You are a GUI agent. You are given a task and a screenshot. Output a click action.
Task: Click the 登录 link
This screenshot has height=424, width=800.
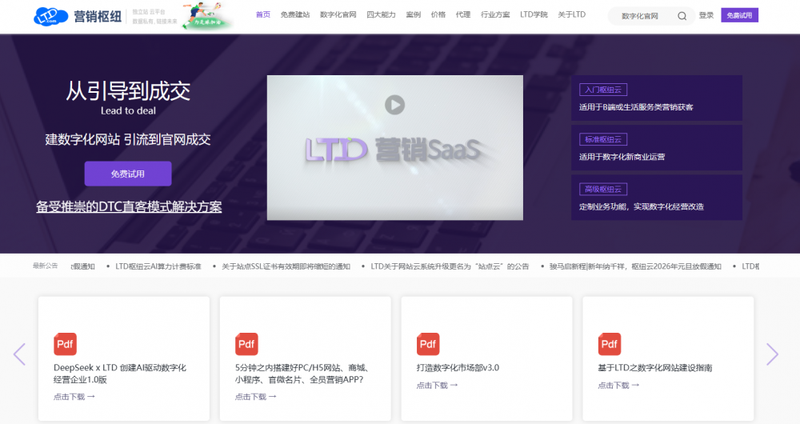706,15
